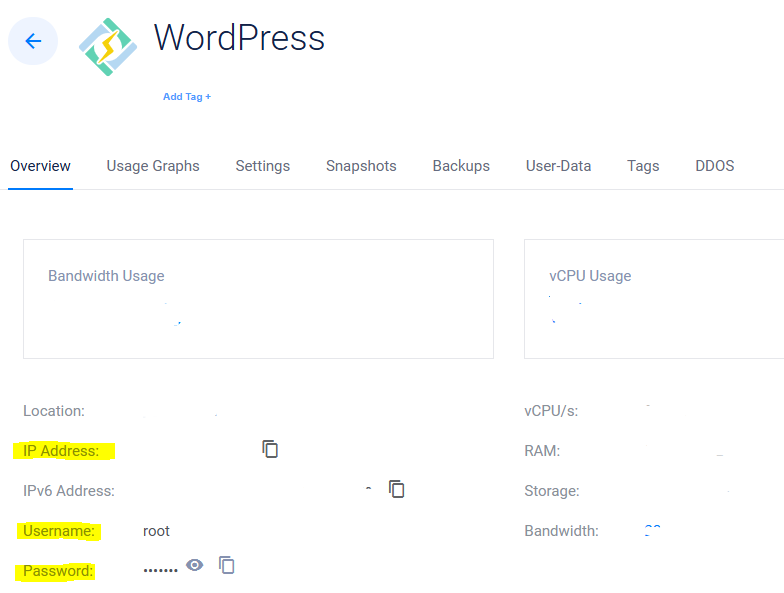Click the IPv6 Address label
The image size is (784, 593).
(69, 490)
